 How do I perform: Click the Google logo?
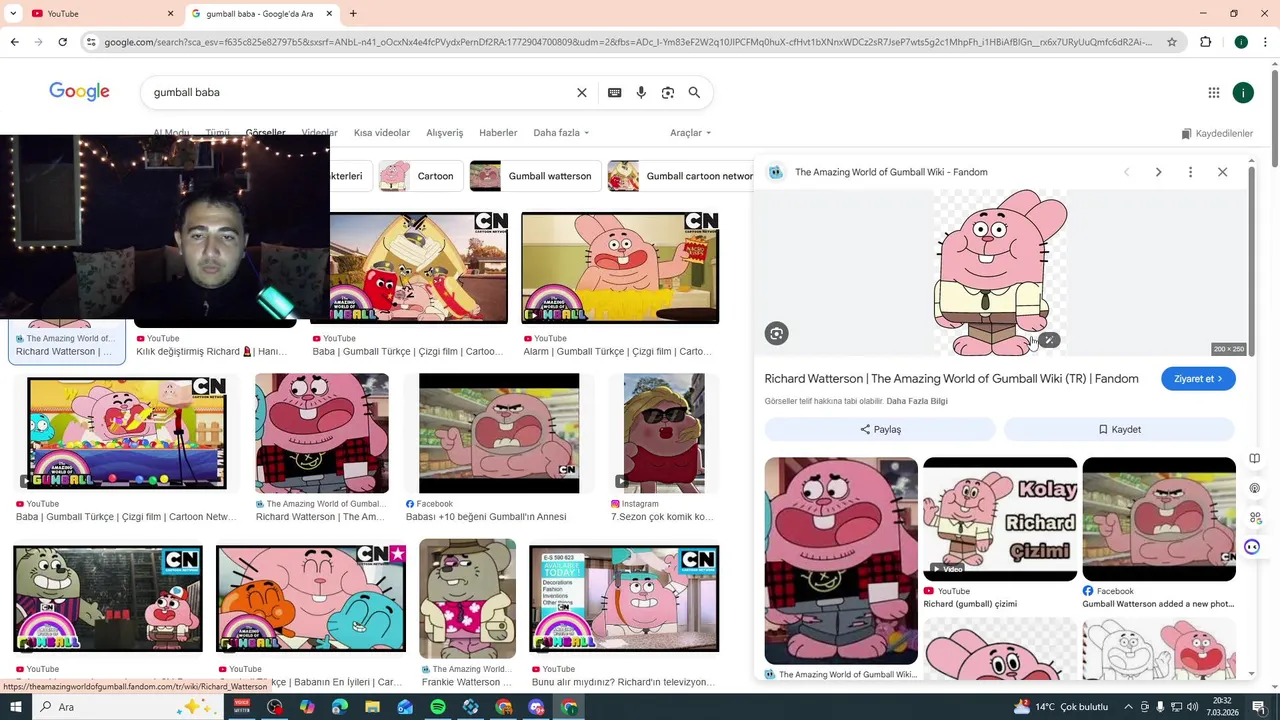[79, 92]
